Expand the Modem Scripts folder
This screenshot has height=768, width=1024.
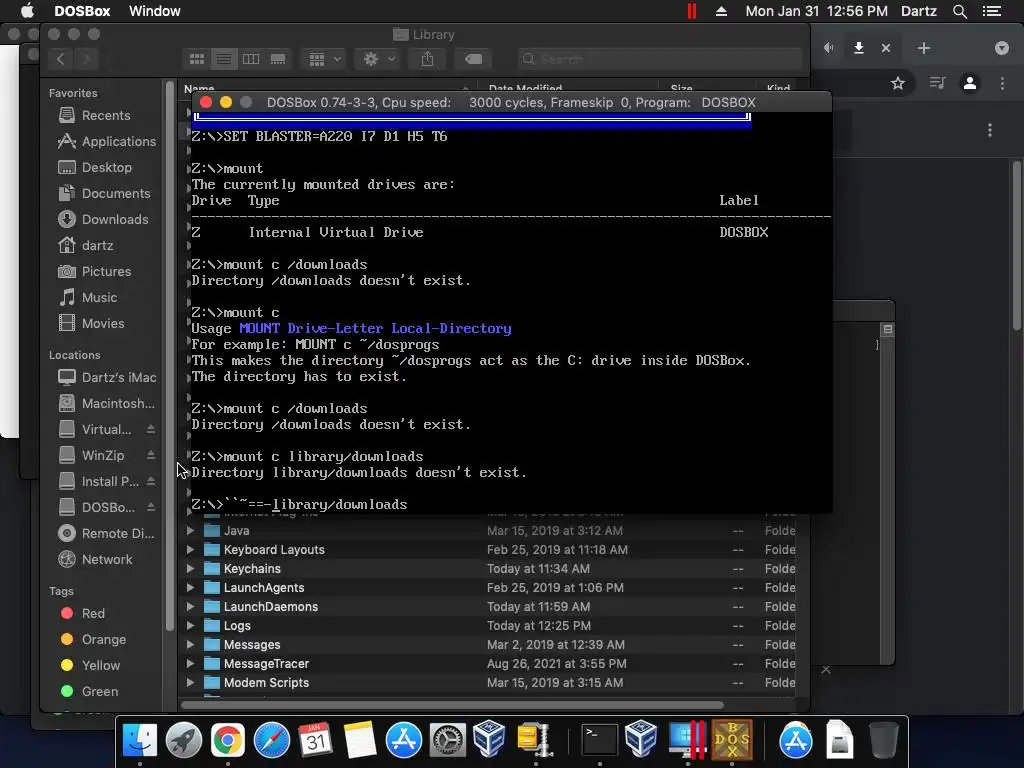pyautogui.click(x=190, y=682)
